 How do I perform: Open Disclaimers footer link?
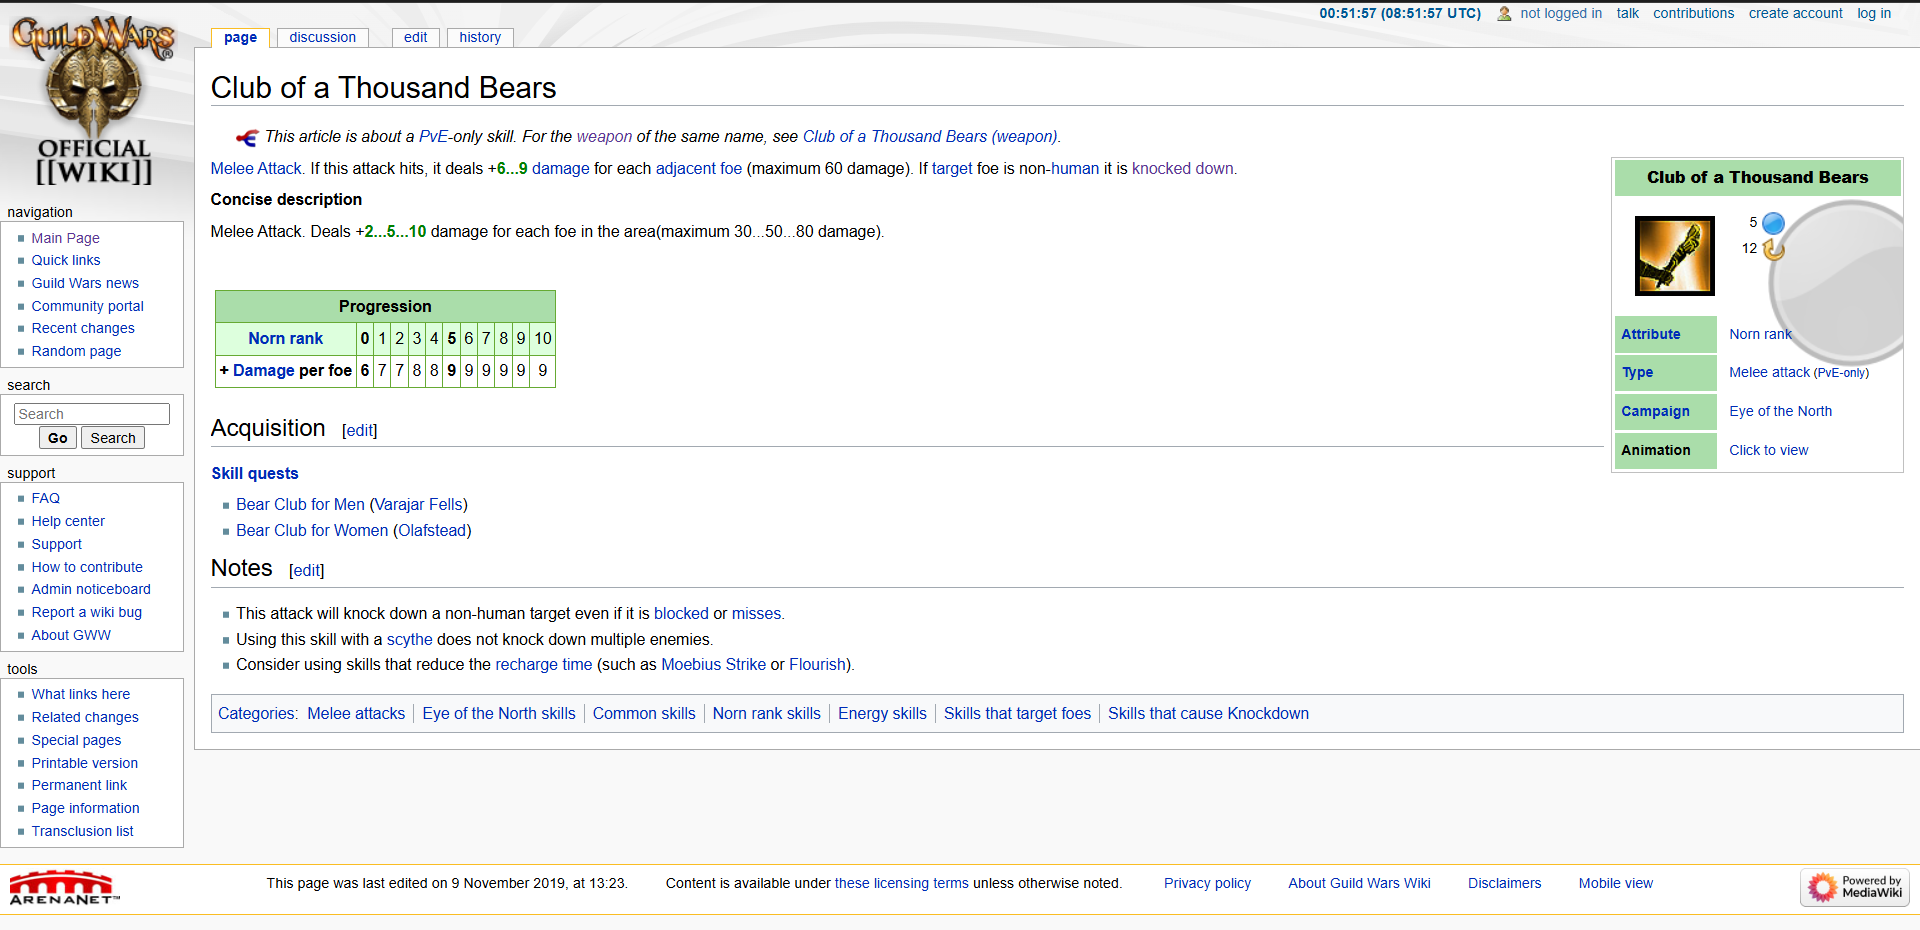pos(1504,883)
